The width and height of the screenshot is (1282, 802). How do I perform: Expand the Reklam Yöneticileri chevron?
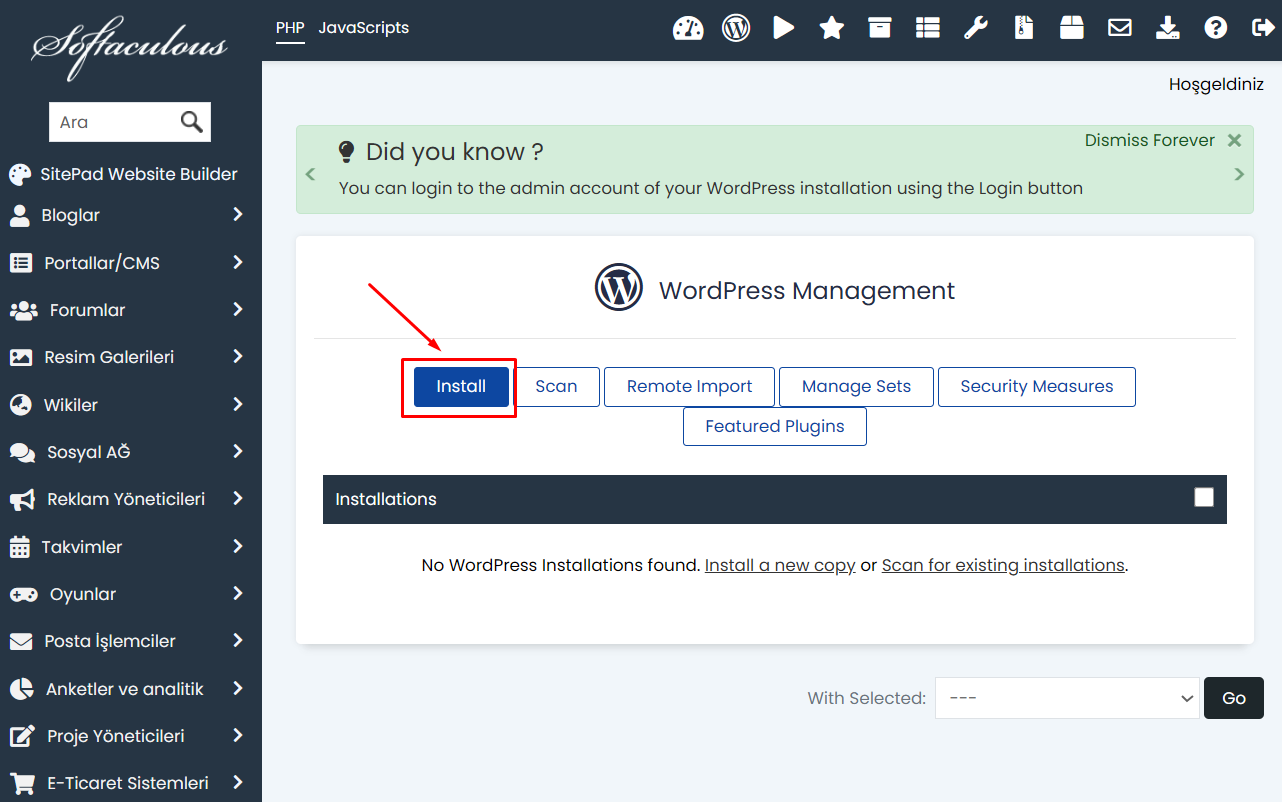click(238, 499)
